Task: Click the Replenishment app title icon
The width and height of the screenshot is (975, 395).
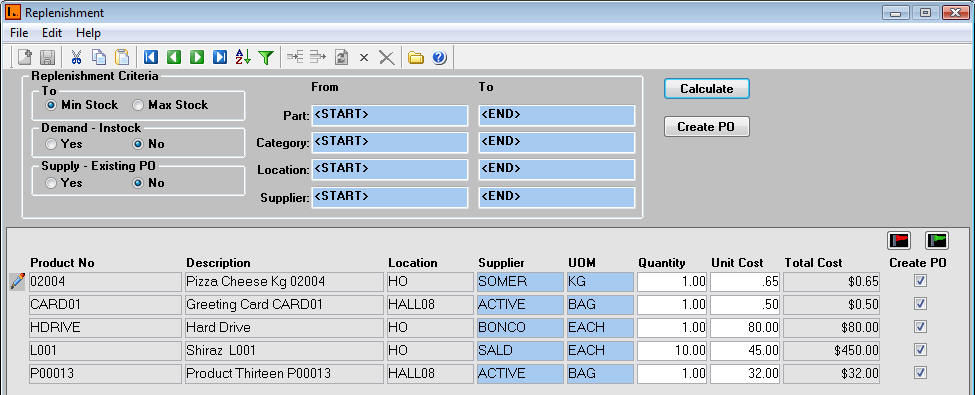Action: [x=12, y=12]
